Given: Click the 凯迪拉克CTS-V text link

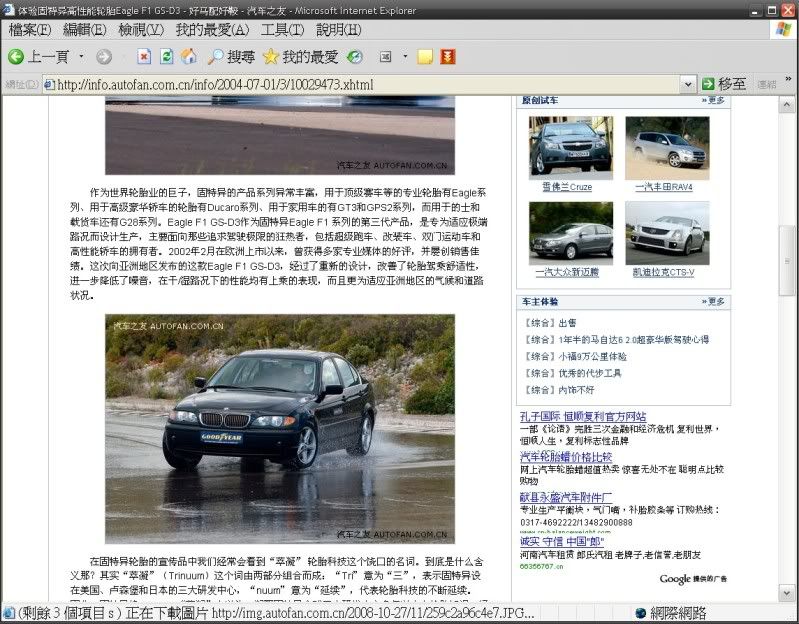Looking at the screenshot, I should [x=663, y=272].
